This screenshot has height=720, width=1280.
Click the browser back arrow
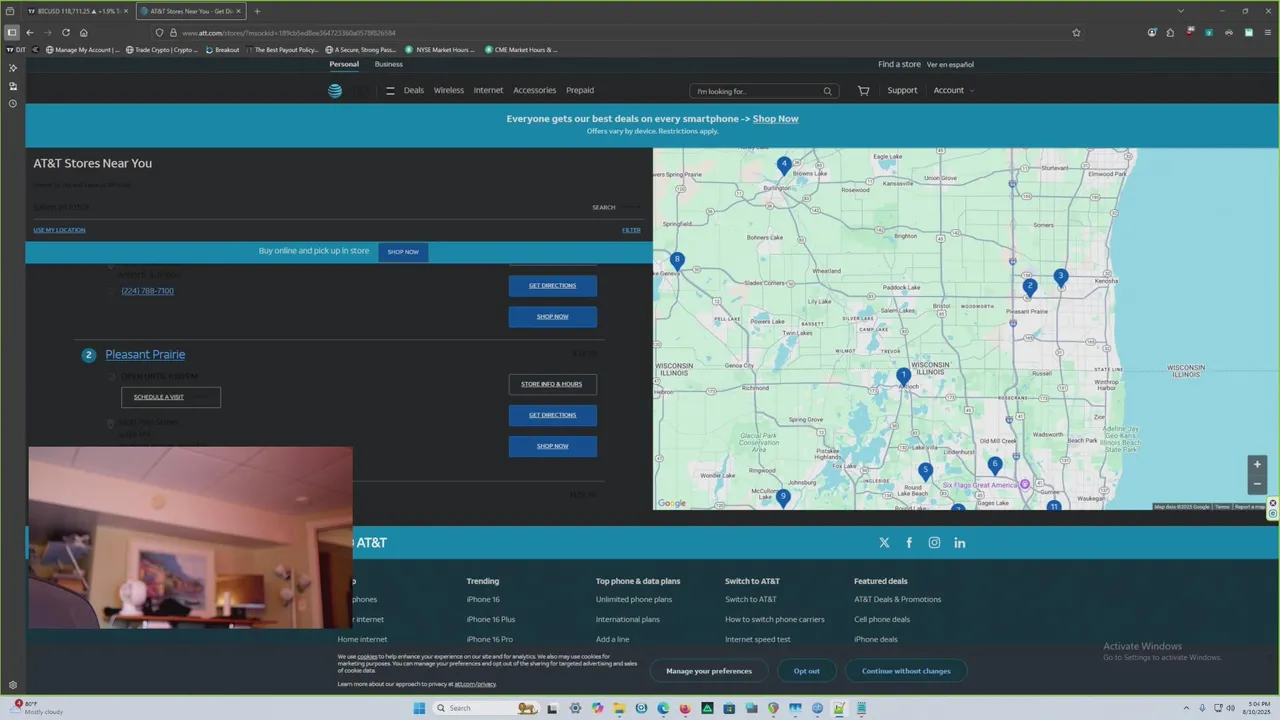29,32
